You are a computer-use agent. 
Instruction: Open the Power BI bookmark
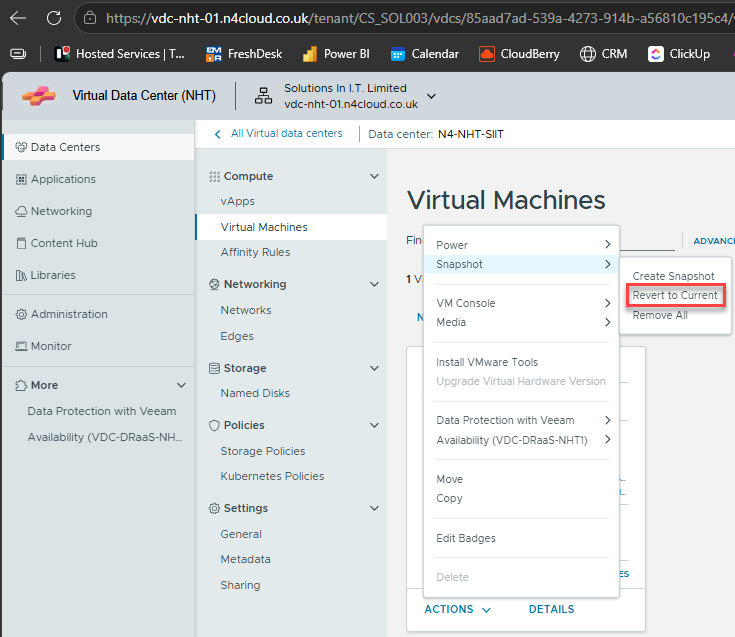click(336, 54)
